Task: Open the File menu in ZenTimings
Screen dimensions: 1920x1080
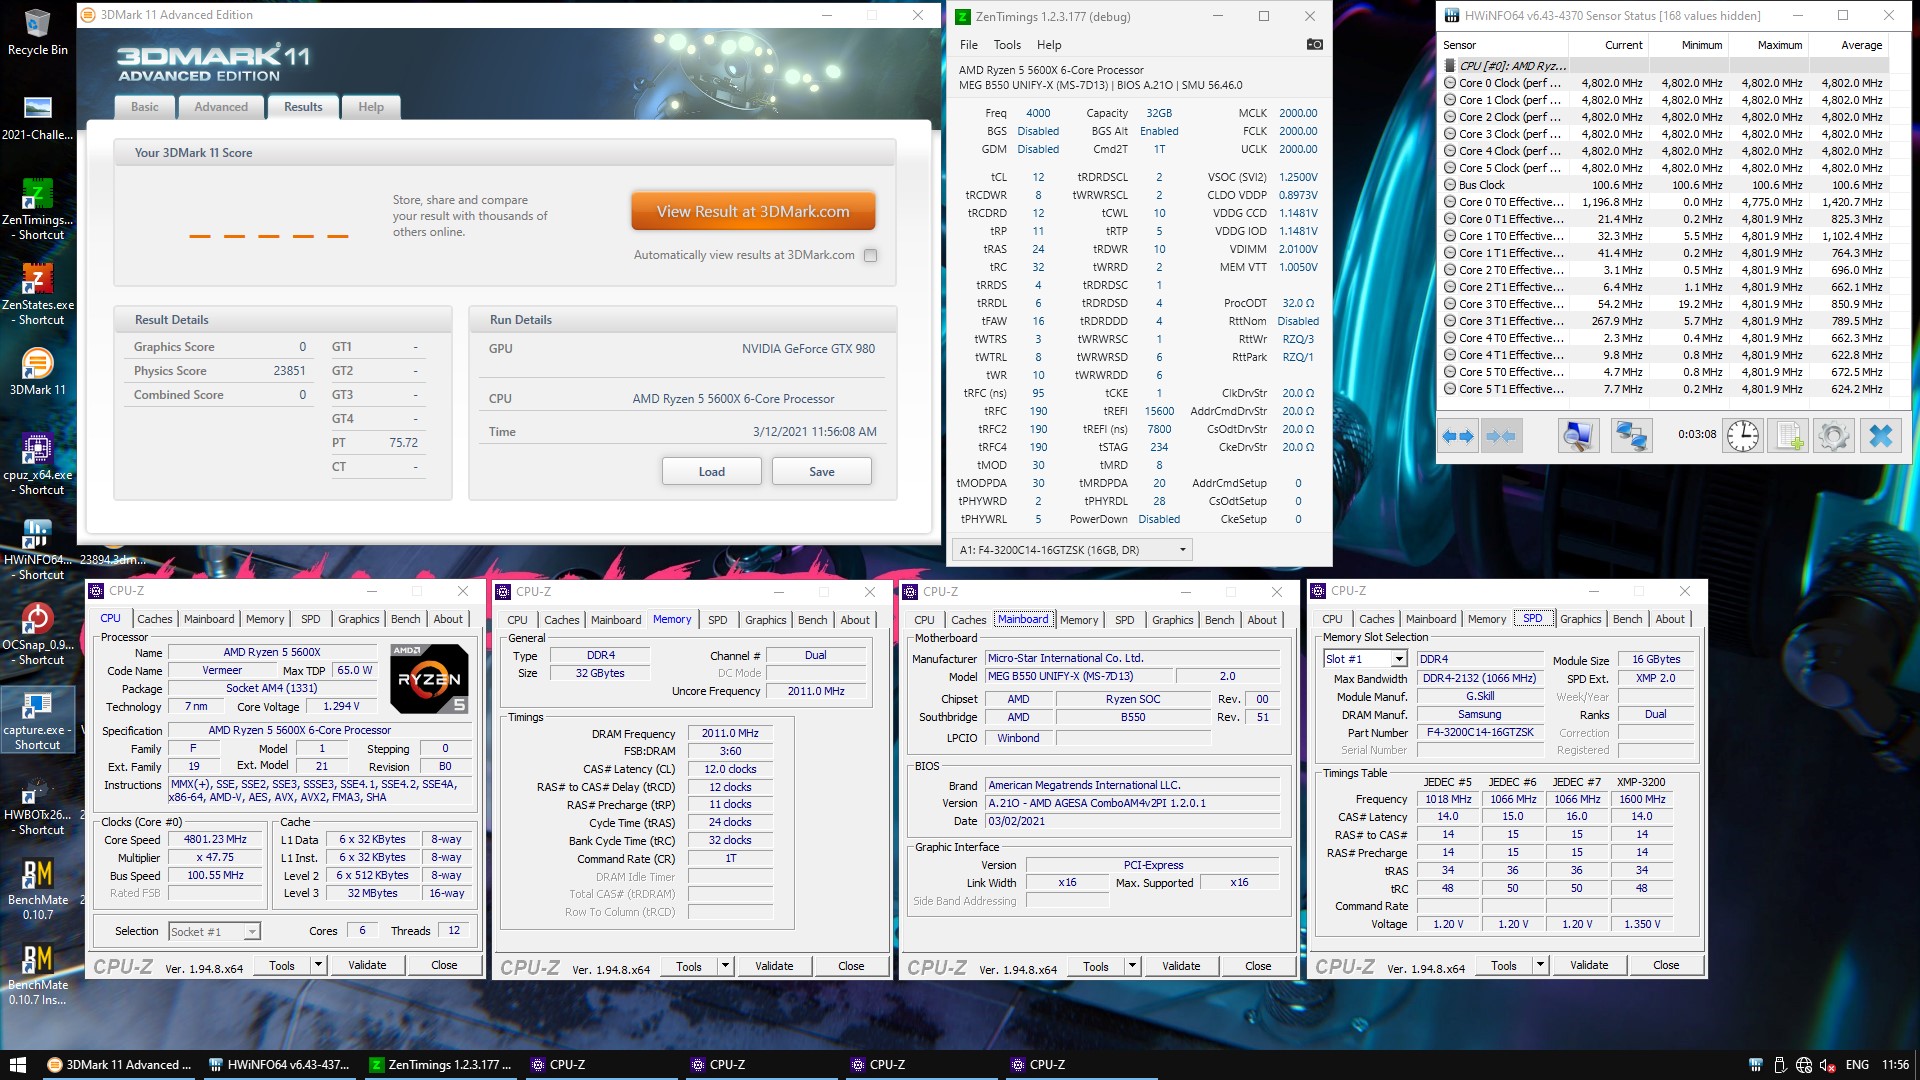Action: (969, 45)
